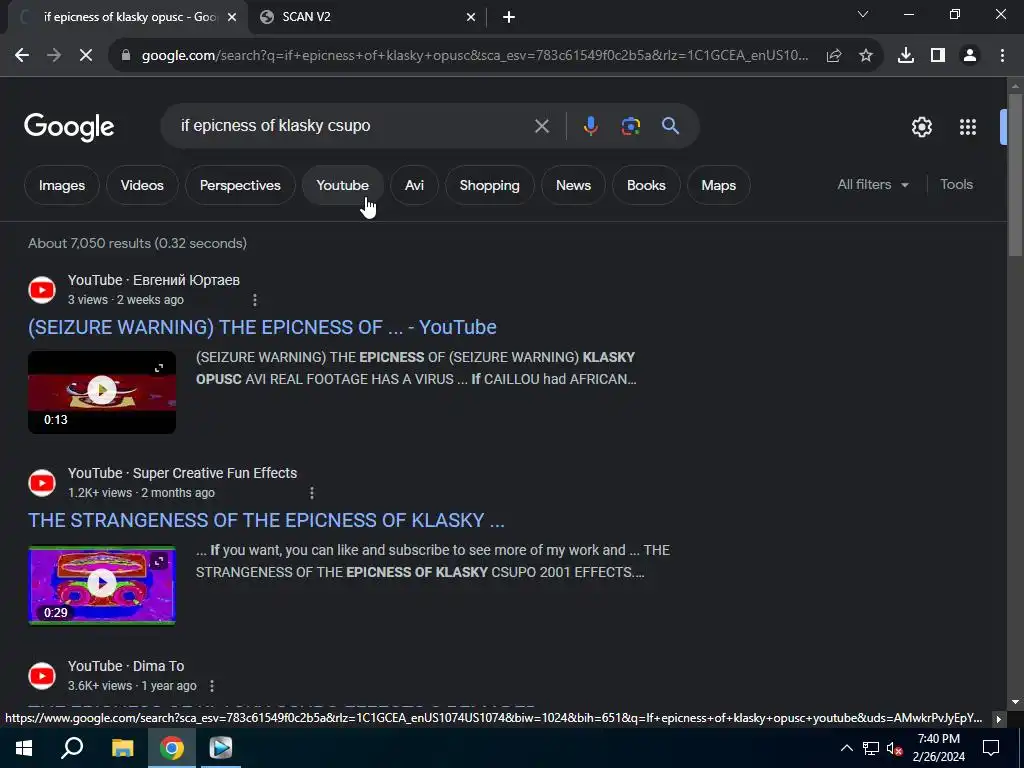Open the tab search chevron in Chrome title bar
This screenshot has width=1024, height=768.
(863, 14)
